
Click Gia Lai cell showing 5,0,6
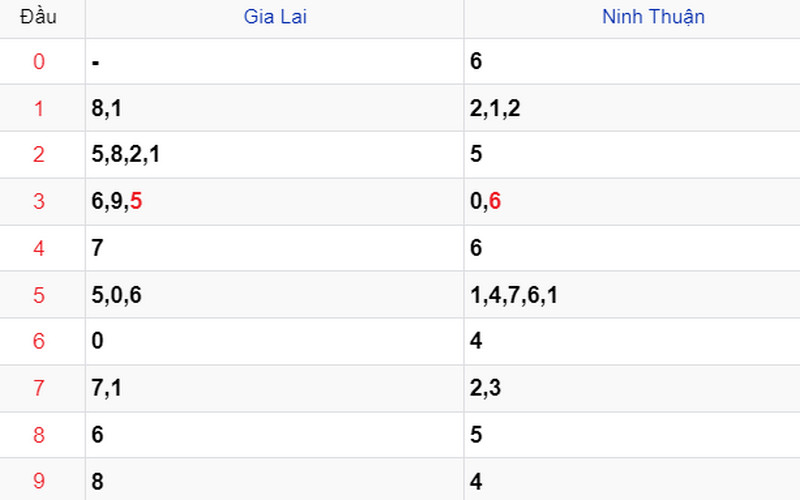[116, 295]
